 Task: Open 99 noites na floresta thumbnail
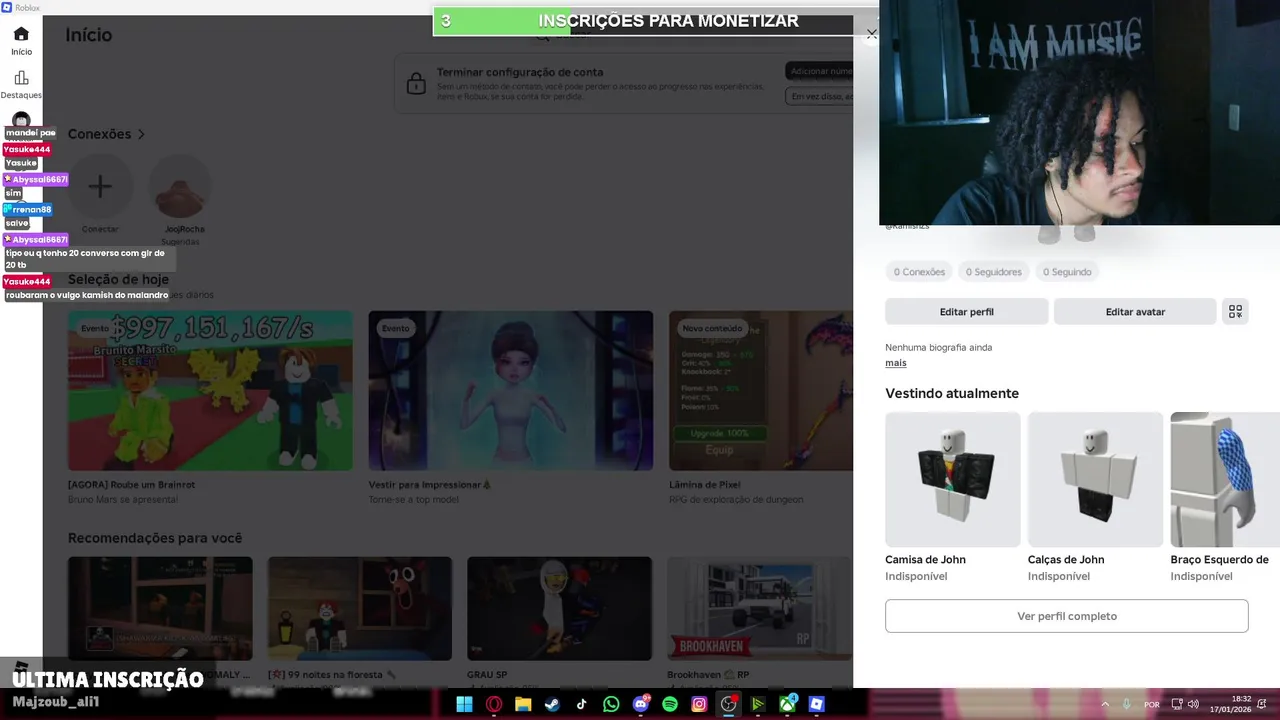point(360,608)
